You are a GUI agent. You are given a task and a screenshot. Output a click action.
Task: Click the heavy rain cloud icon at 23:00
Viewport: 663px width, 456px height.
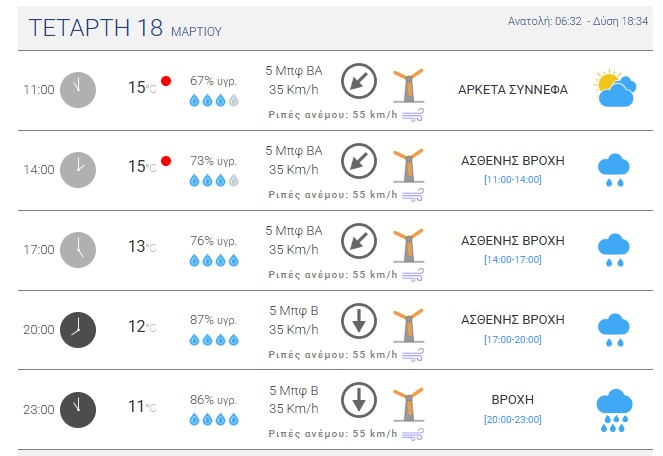coord(613,410)
